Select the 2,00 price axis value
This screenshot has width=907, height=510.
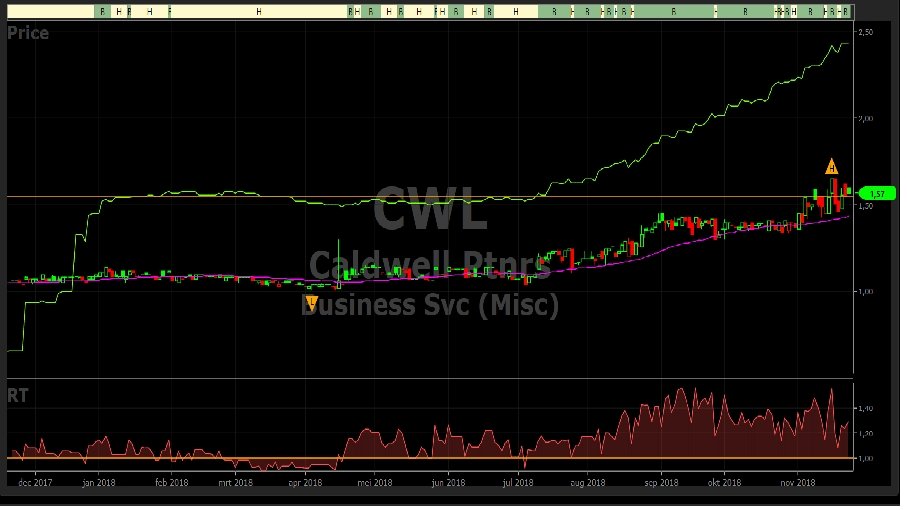(866, 118)
